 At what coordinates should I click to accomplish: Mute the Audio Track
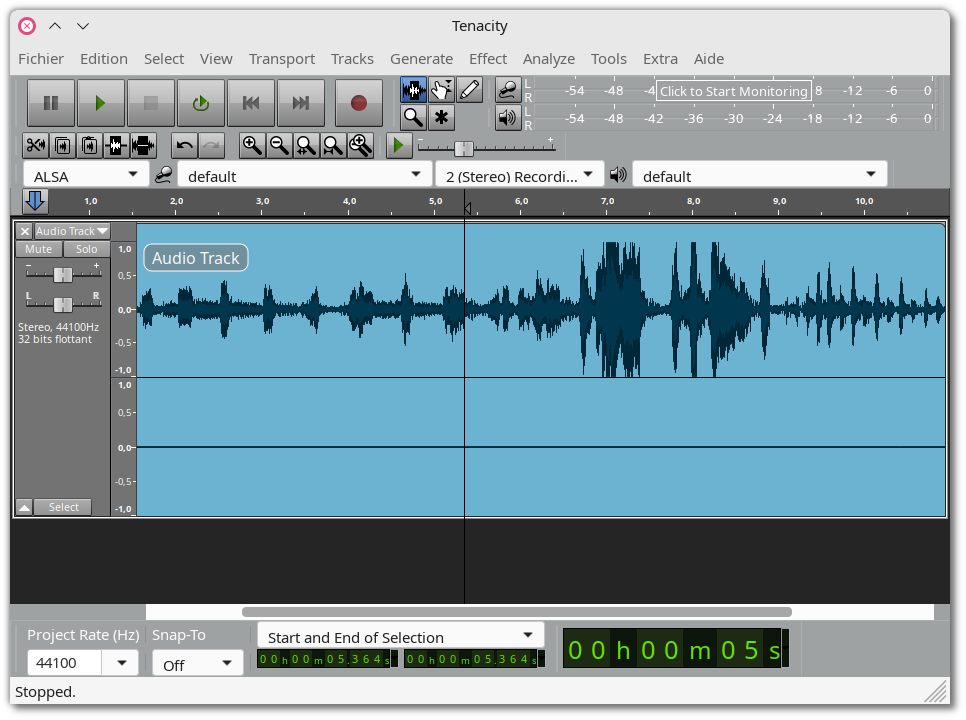click(39, 249)
